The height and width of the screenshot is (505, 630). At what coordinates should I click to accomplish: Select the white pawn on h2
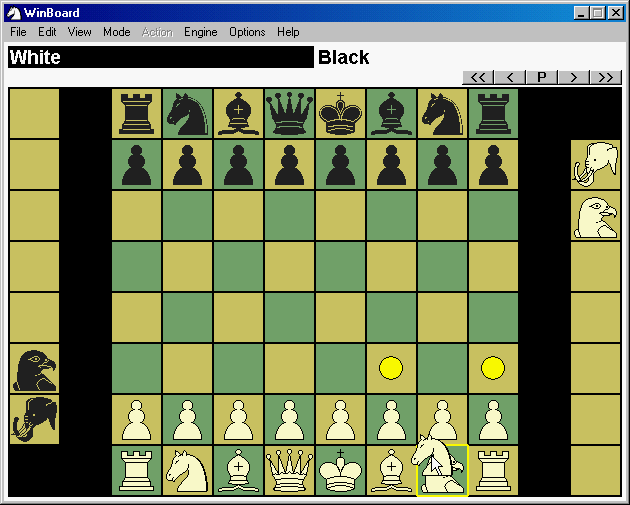pyautogui.click(x=493, y=419)
